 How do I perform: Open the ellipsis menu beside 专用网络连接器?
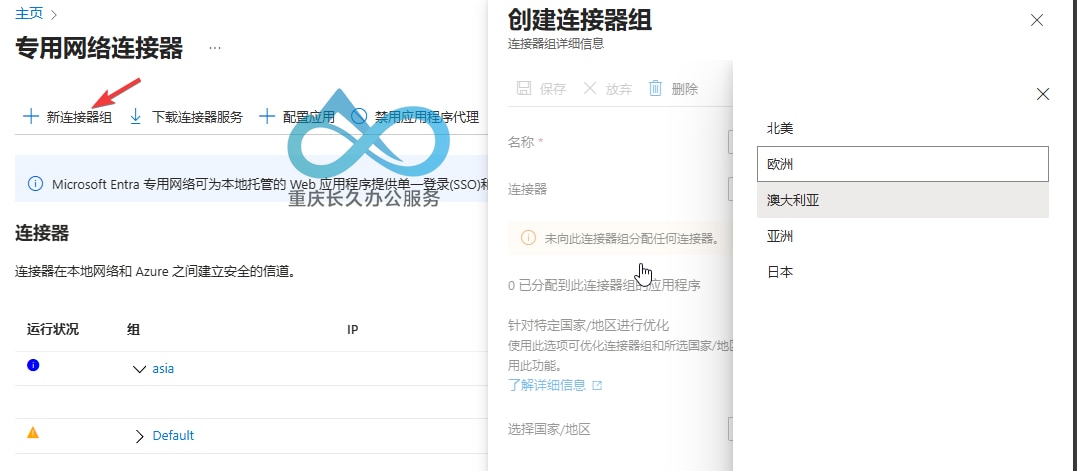(215, 48)
